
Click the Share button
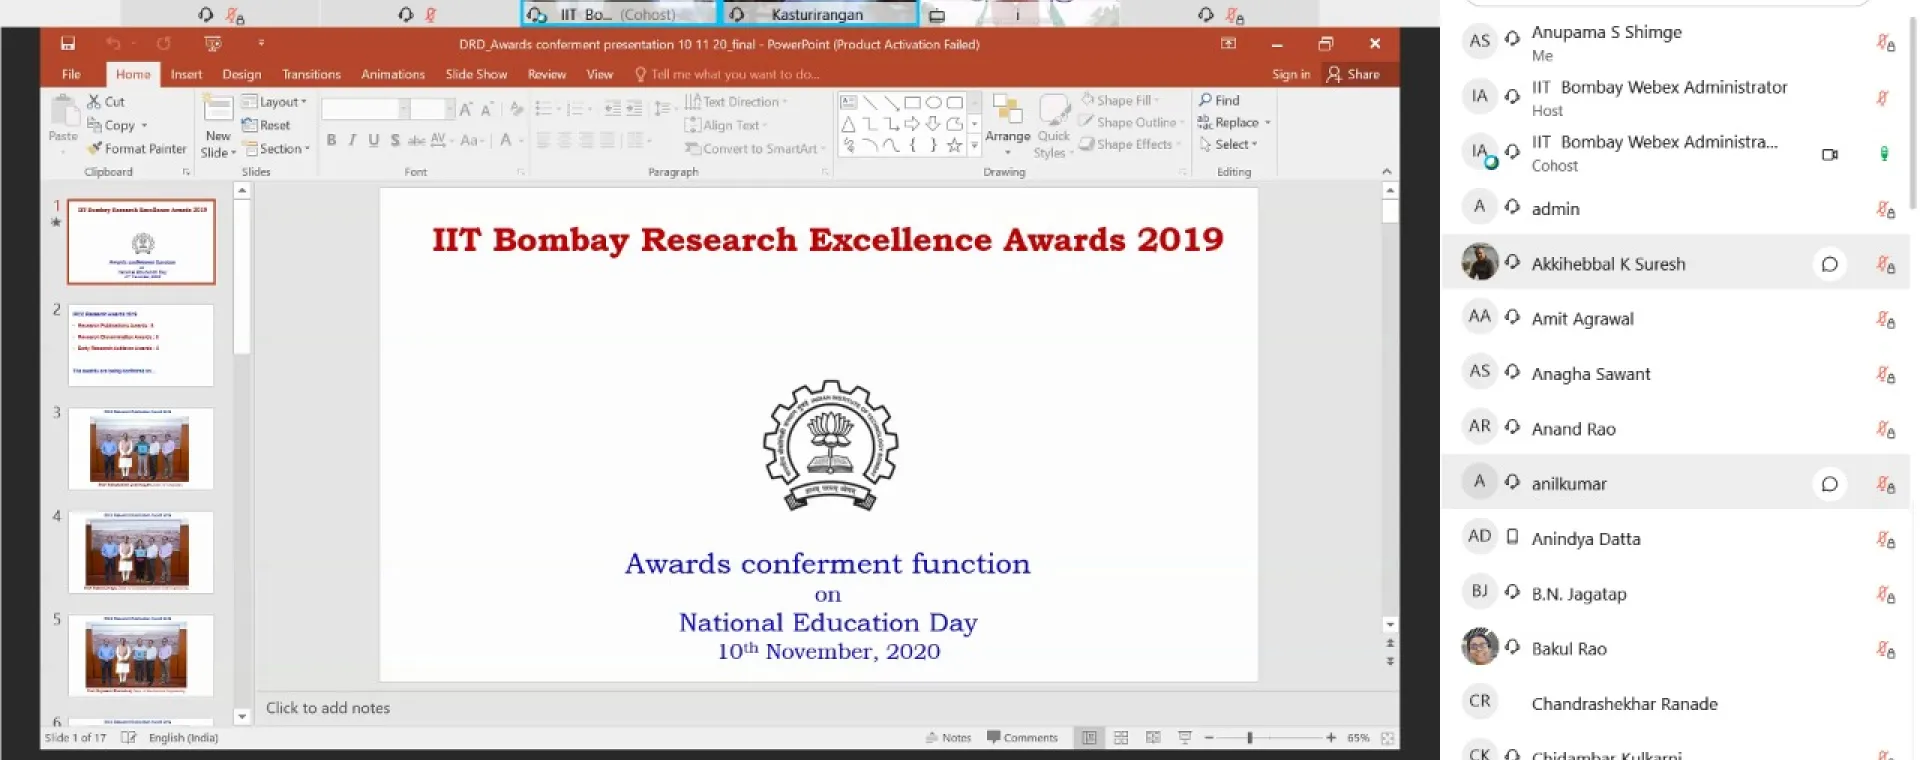click(x=1353, y=74)
